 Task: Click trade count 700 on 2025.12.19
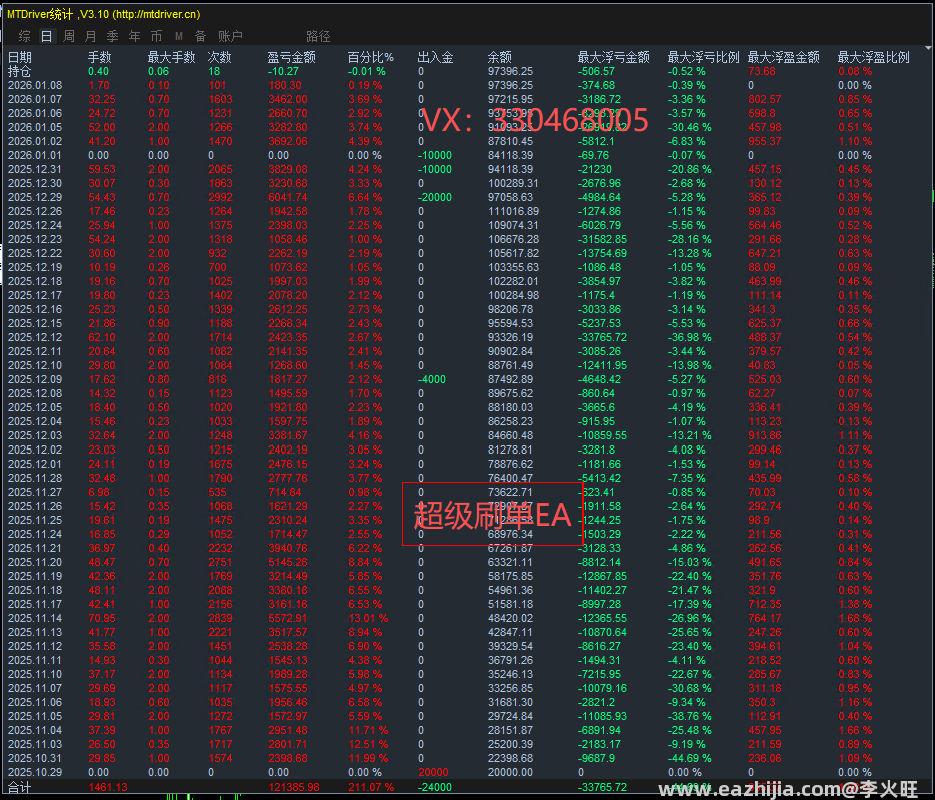click(218, 268)
